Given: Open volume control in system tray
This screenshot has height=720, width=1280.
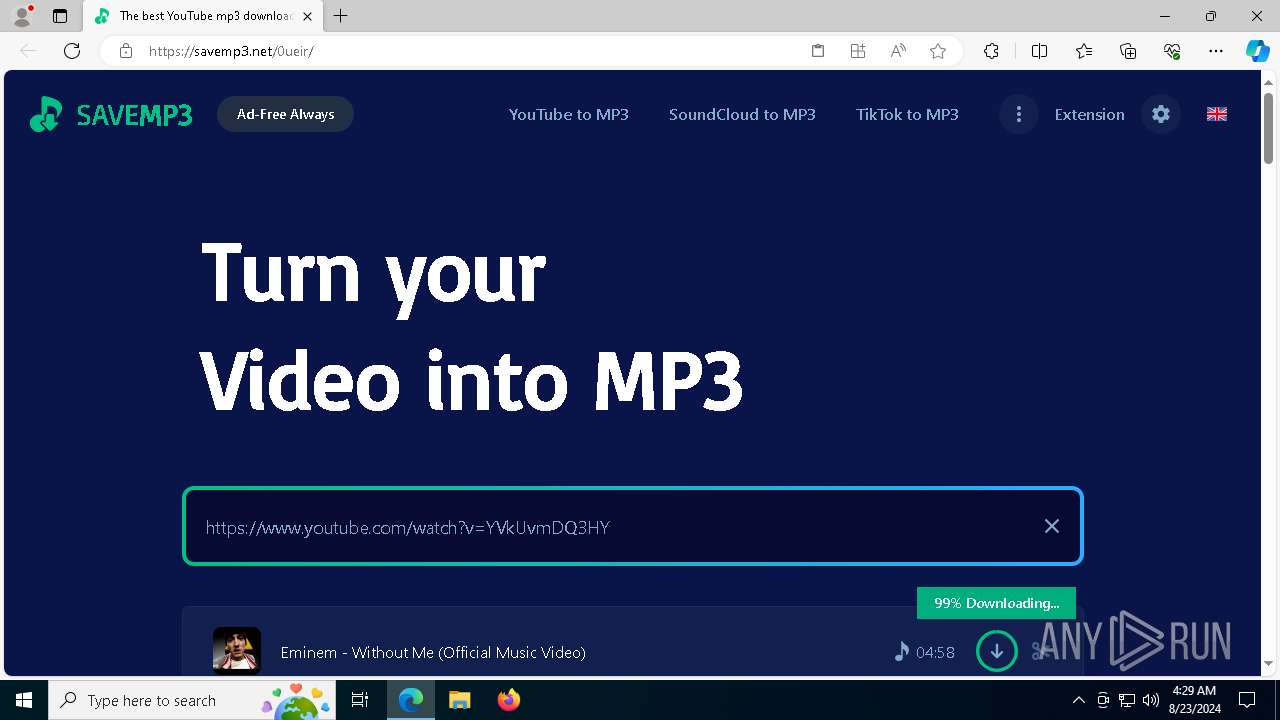Looking at the screenshot, I should [1150, 700].
